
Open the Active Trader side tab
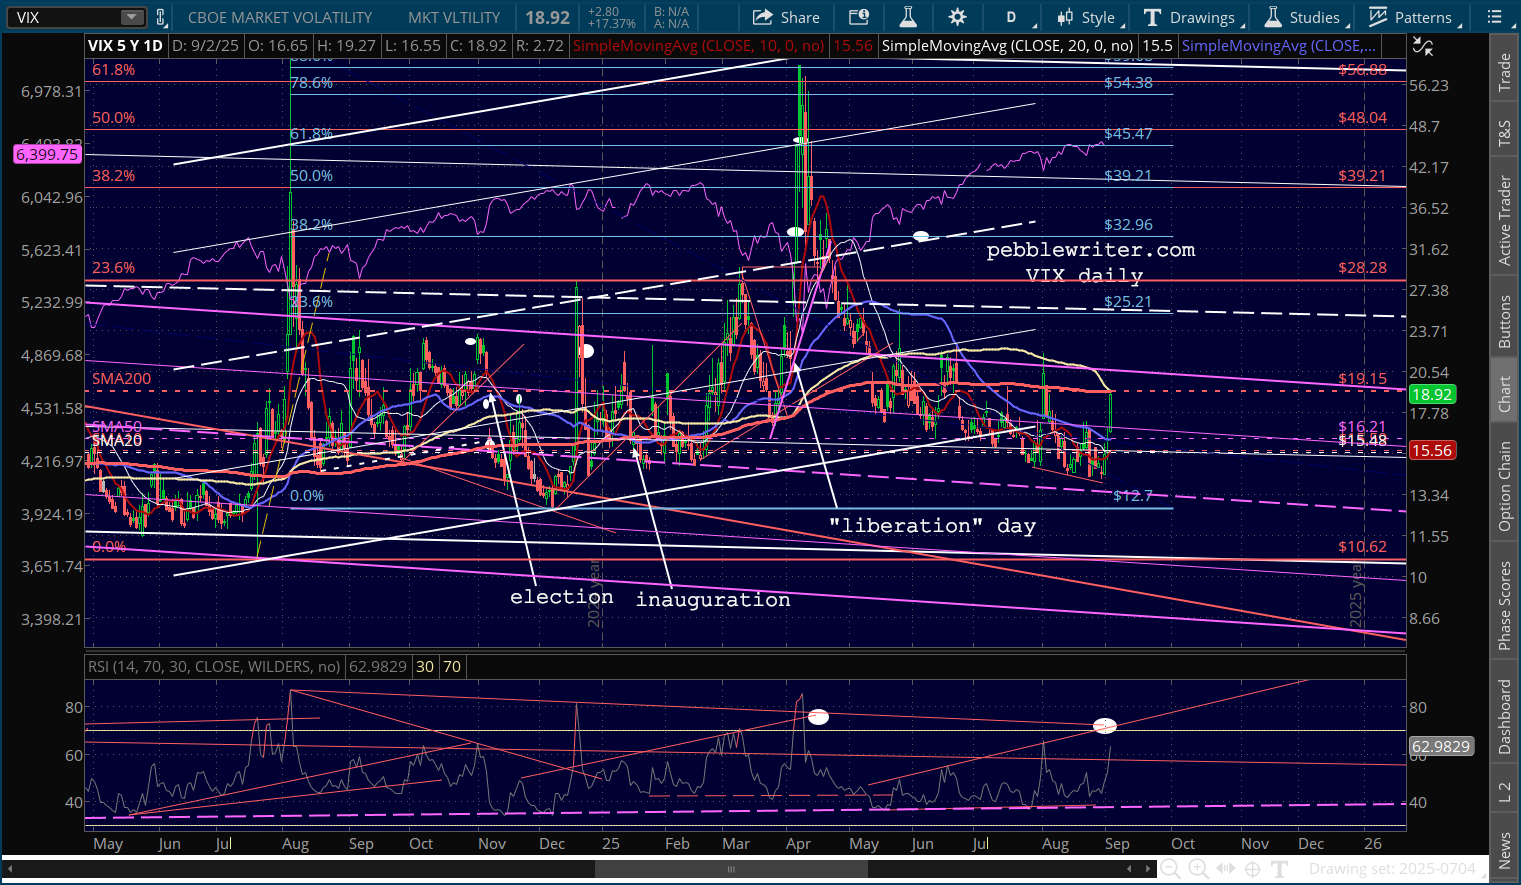(x=1505, y=221)
